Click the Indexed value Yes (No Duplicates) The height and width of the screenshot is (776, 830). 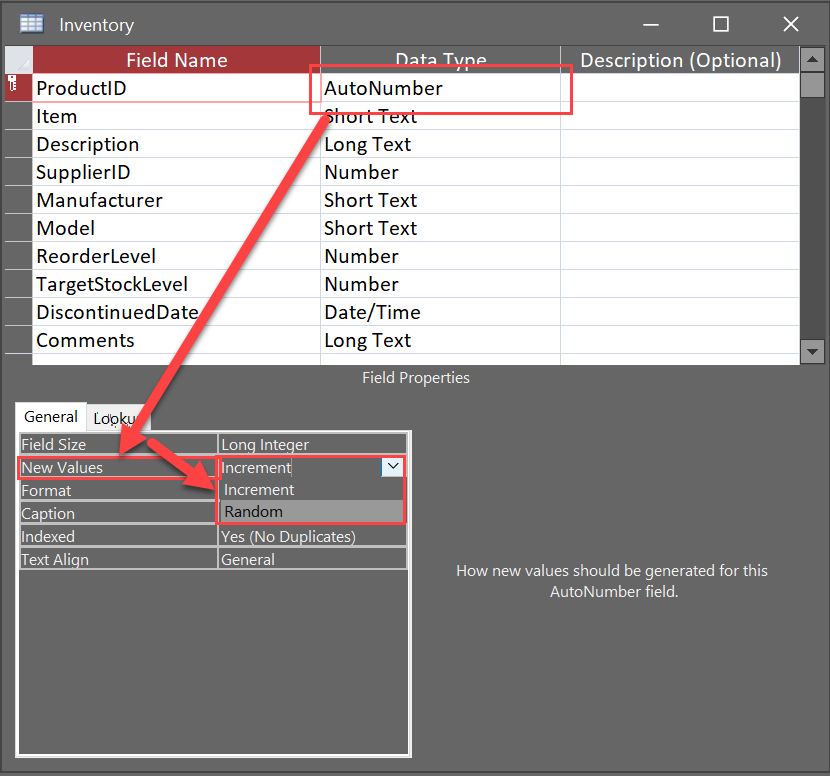pos(312,536)
